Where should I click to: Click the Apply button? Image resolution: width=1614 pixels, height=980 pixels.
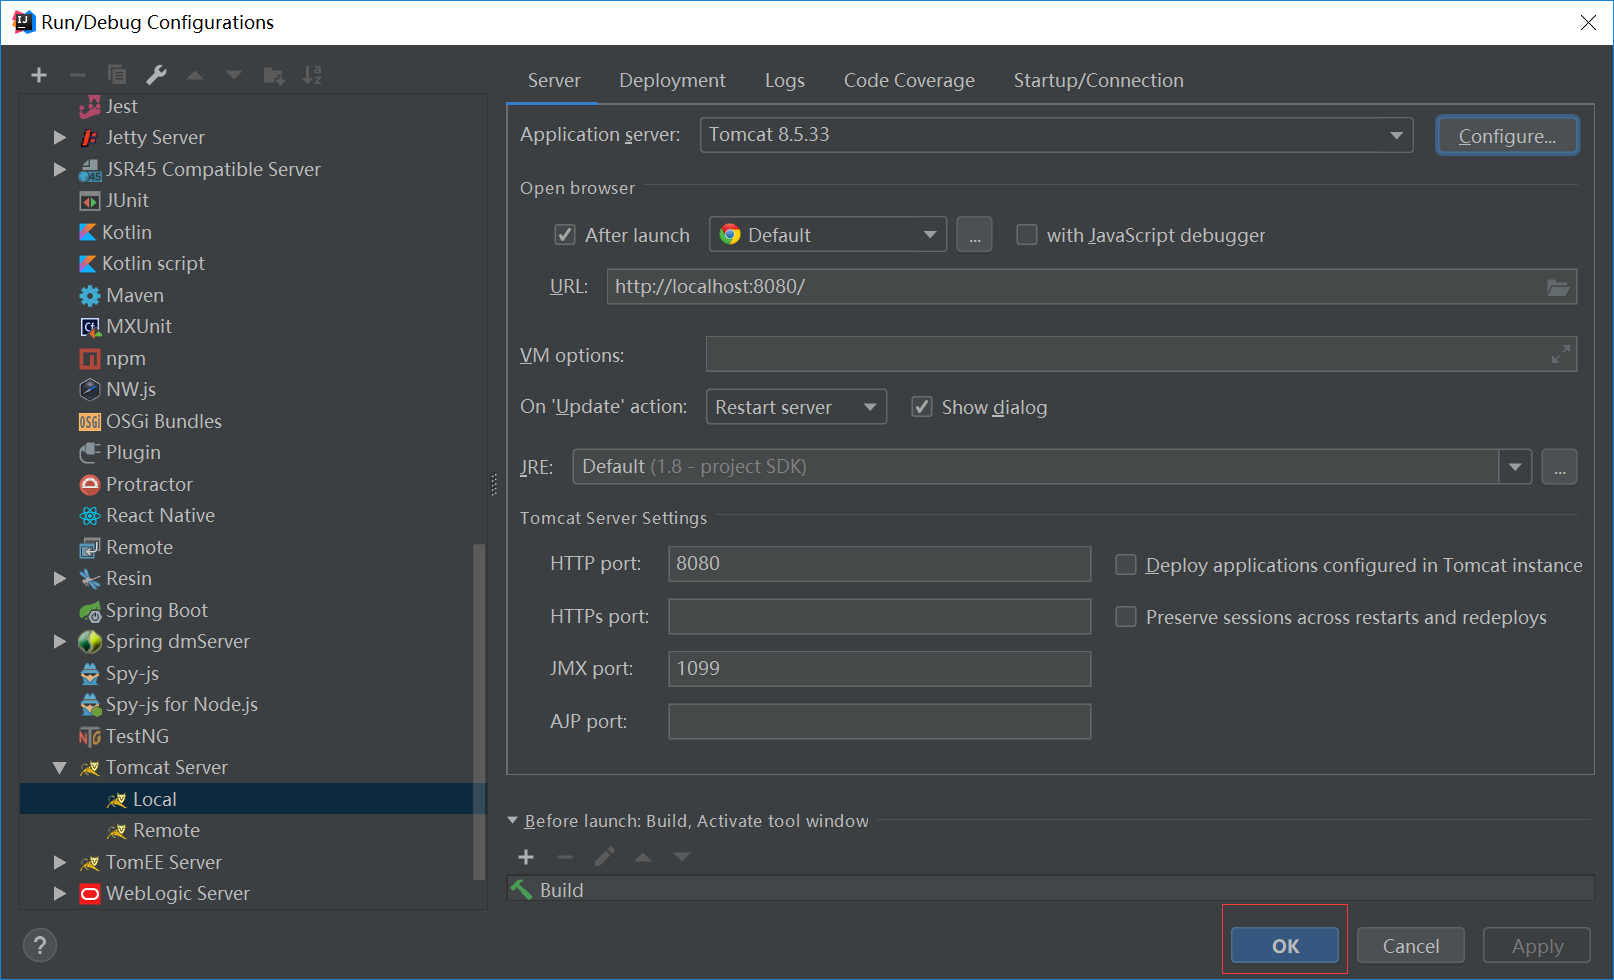[1537, 946]
